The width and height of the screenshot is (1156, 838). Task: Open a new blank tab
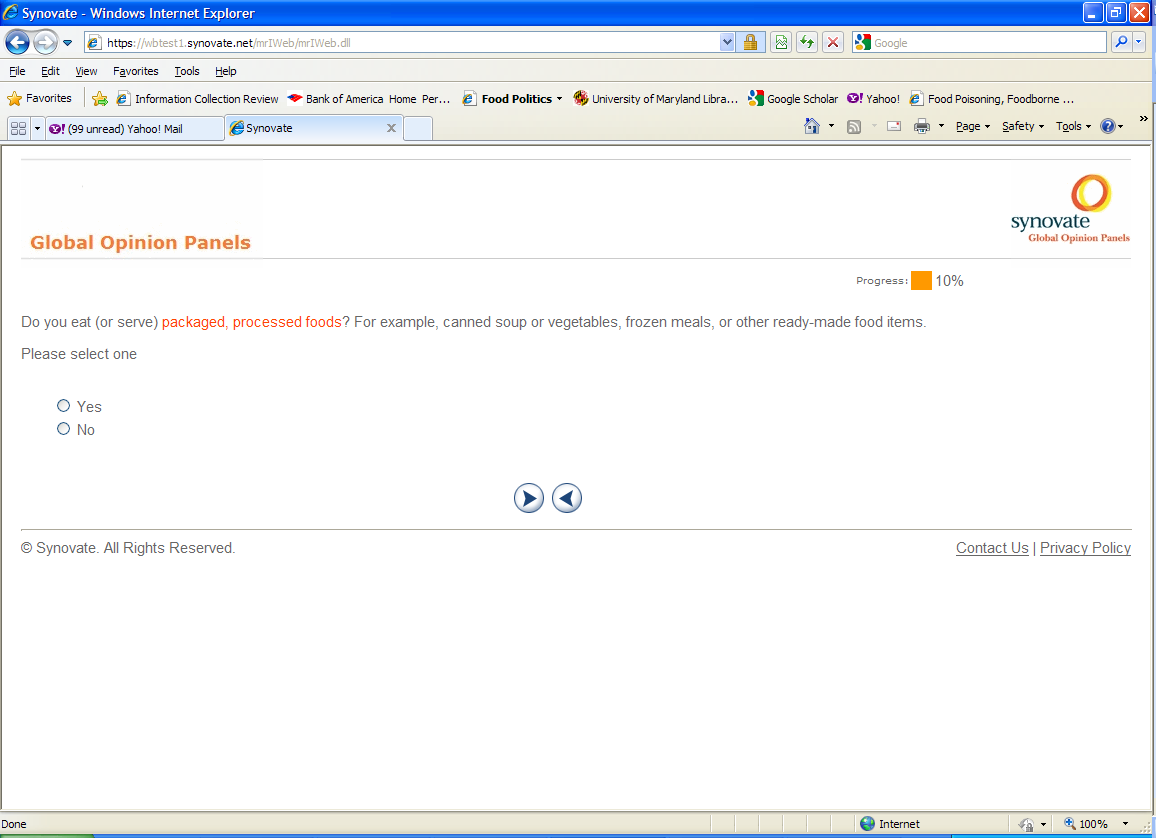pyautogui.click(x=418, y=128)
